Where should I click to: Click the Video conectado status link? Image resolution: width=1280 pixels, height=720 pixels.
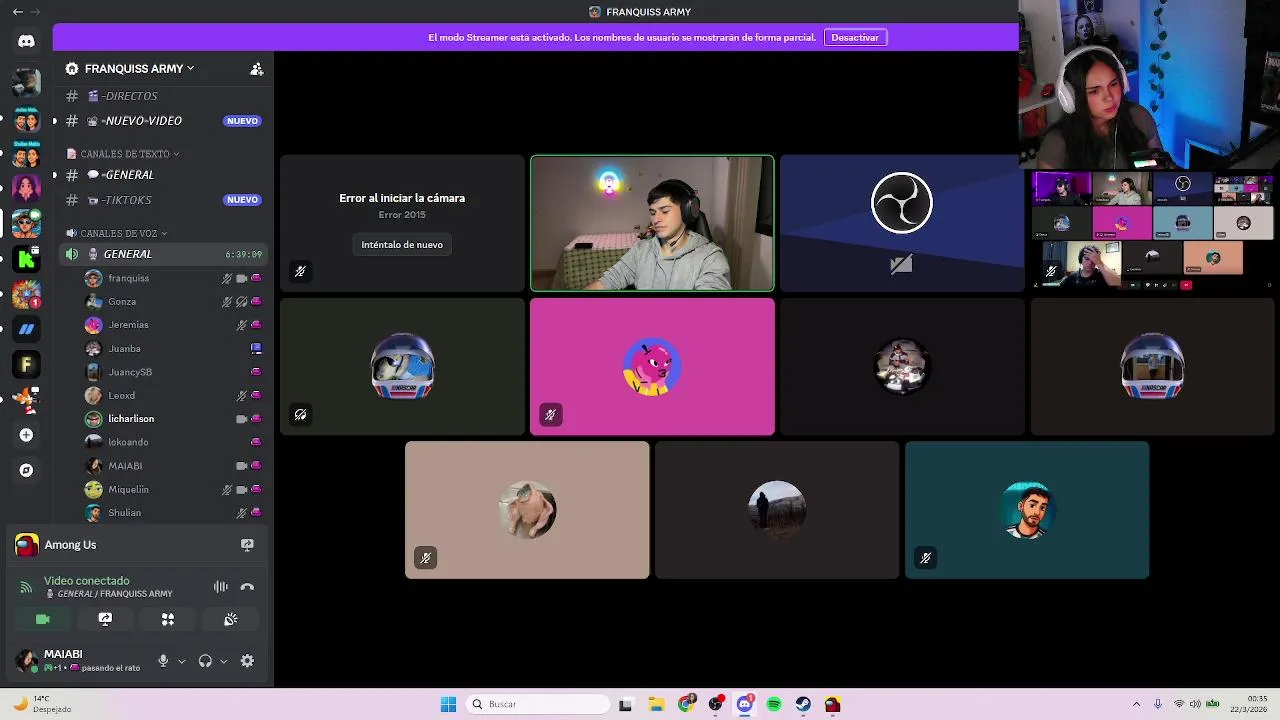(87, 581)
